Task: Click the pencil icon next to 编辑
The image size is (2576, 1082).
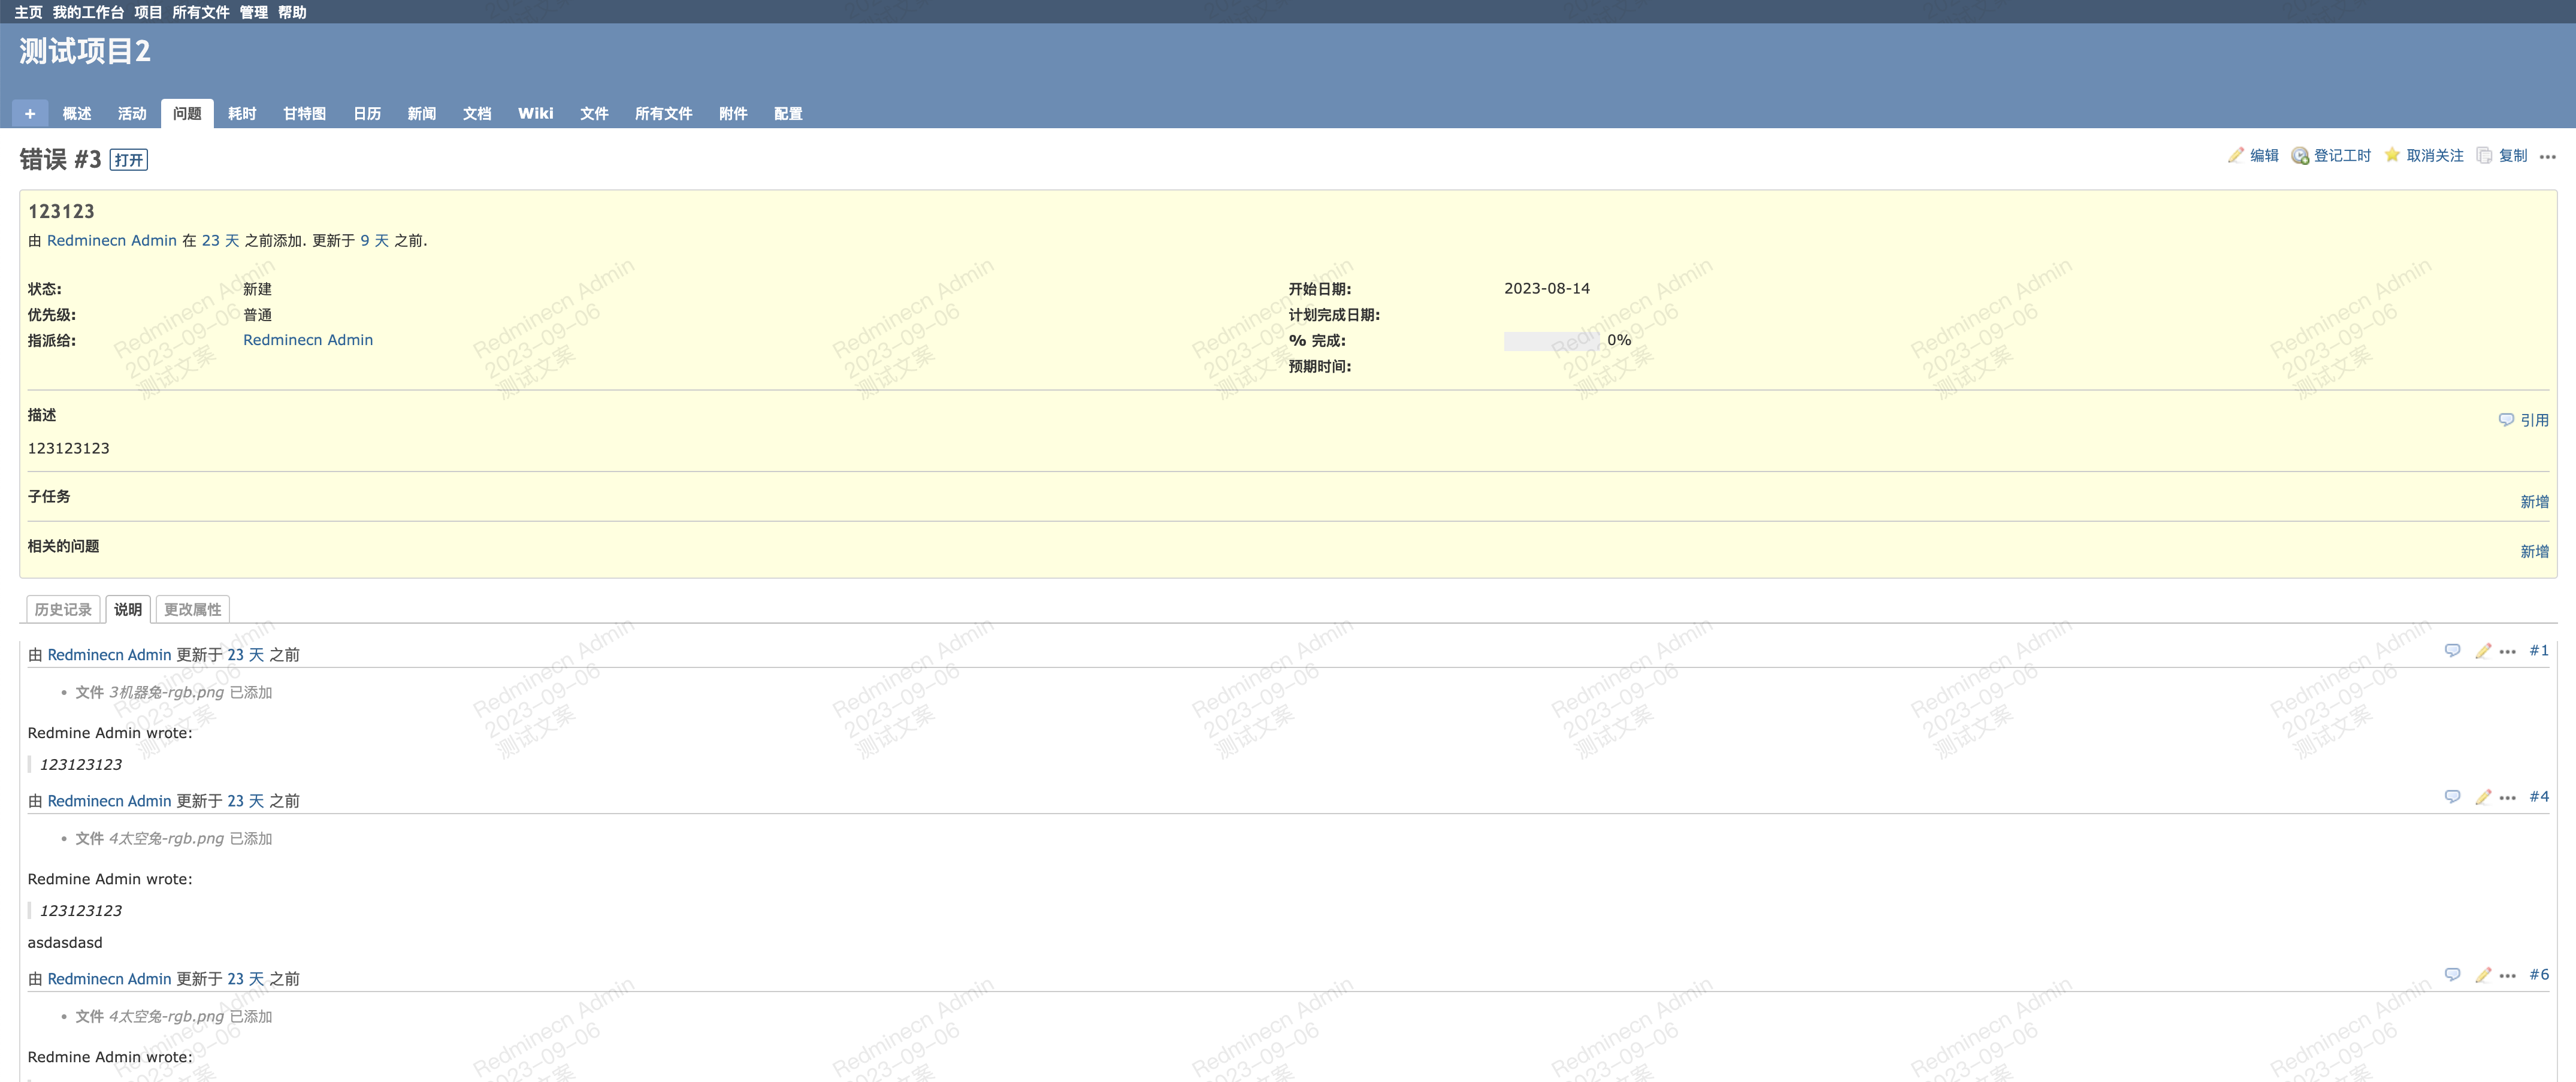Action: tap(2235, 155)
